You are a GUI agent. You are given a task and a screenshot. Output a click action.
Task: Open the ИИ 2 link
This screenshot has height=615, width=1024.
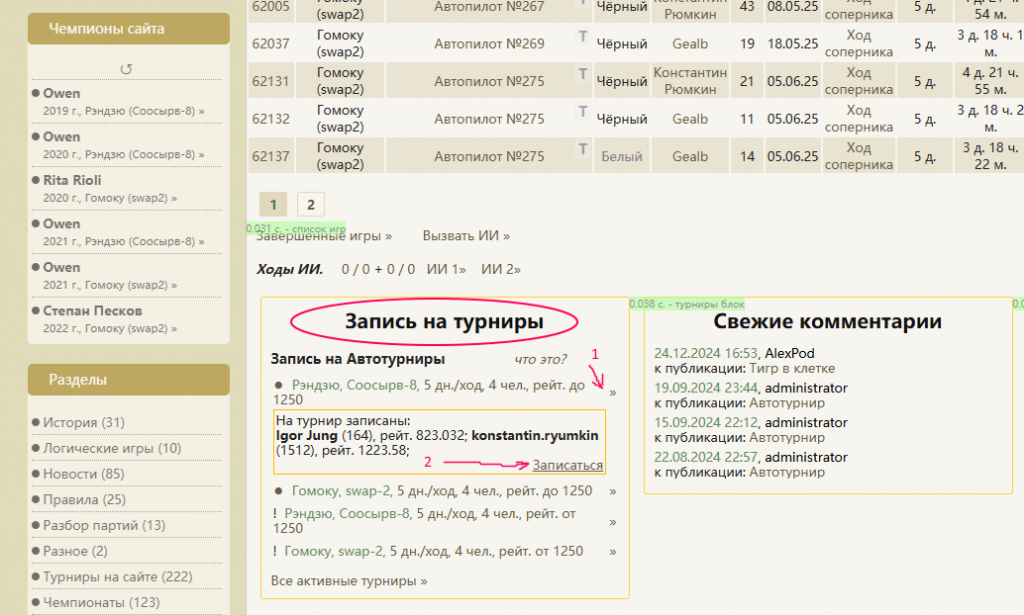(x=501, y=269)
